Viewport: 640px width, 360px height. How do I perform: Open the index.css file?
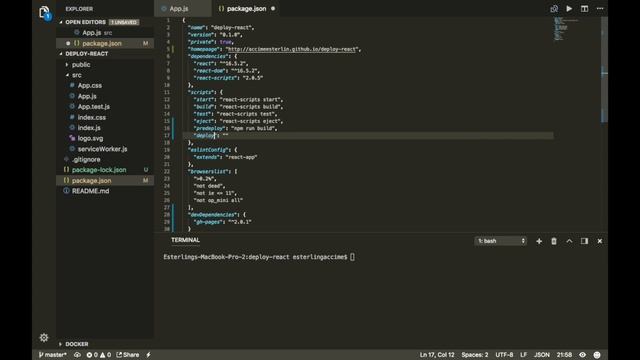click(91, 118)
